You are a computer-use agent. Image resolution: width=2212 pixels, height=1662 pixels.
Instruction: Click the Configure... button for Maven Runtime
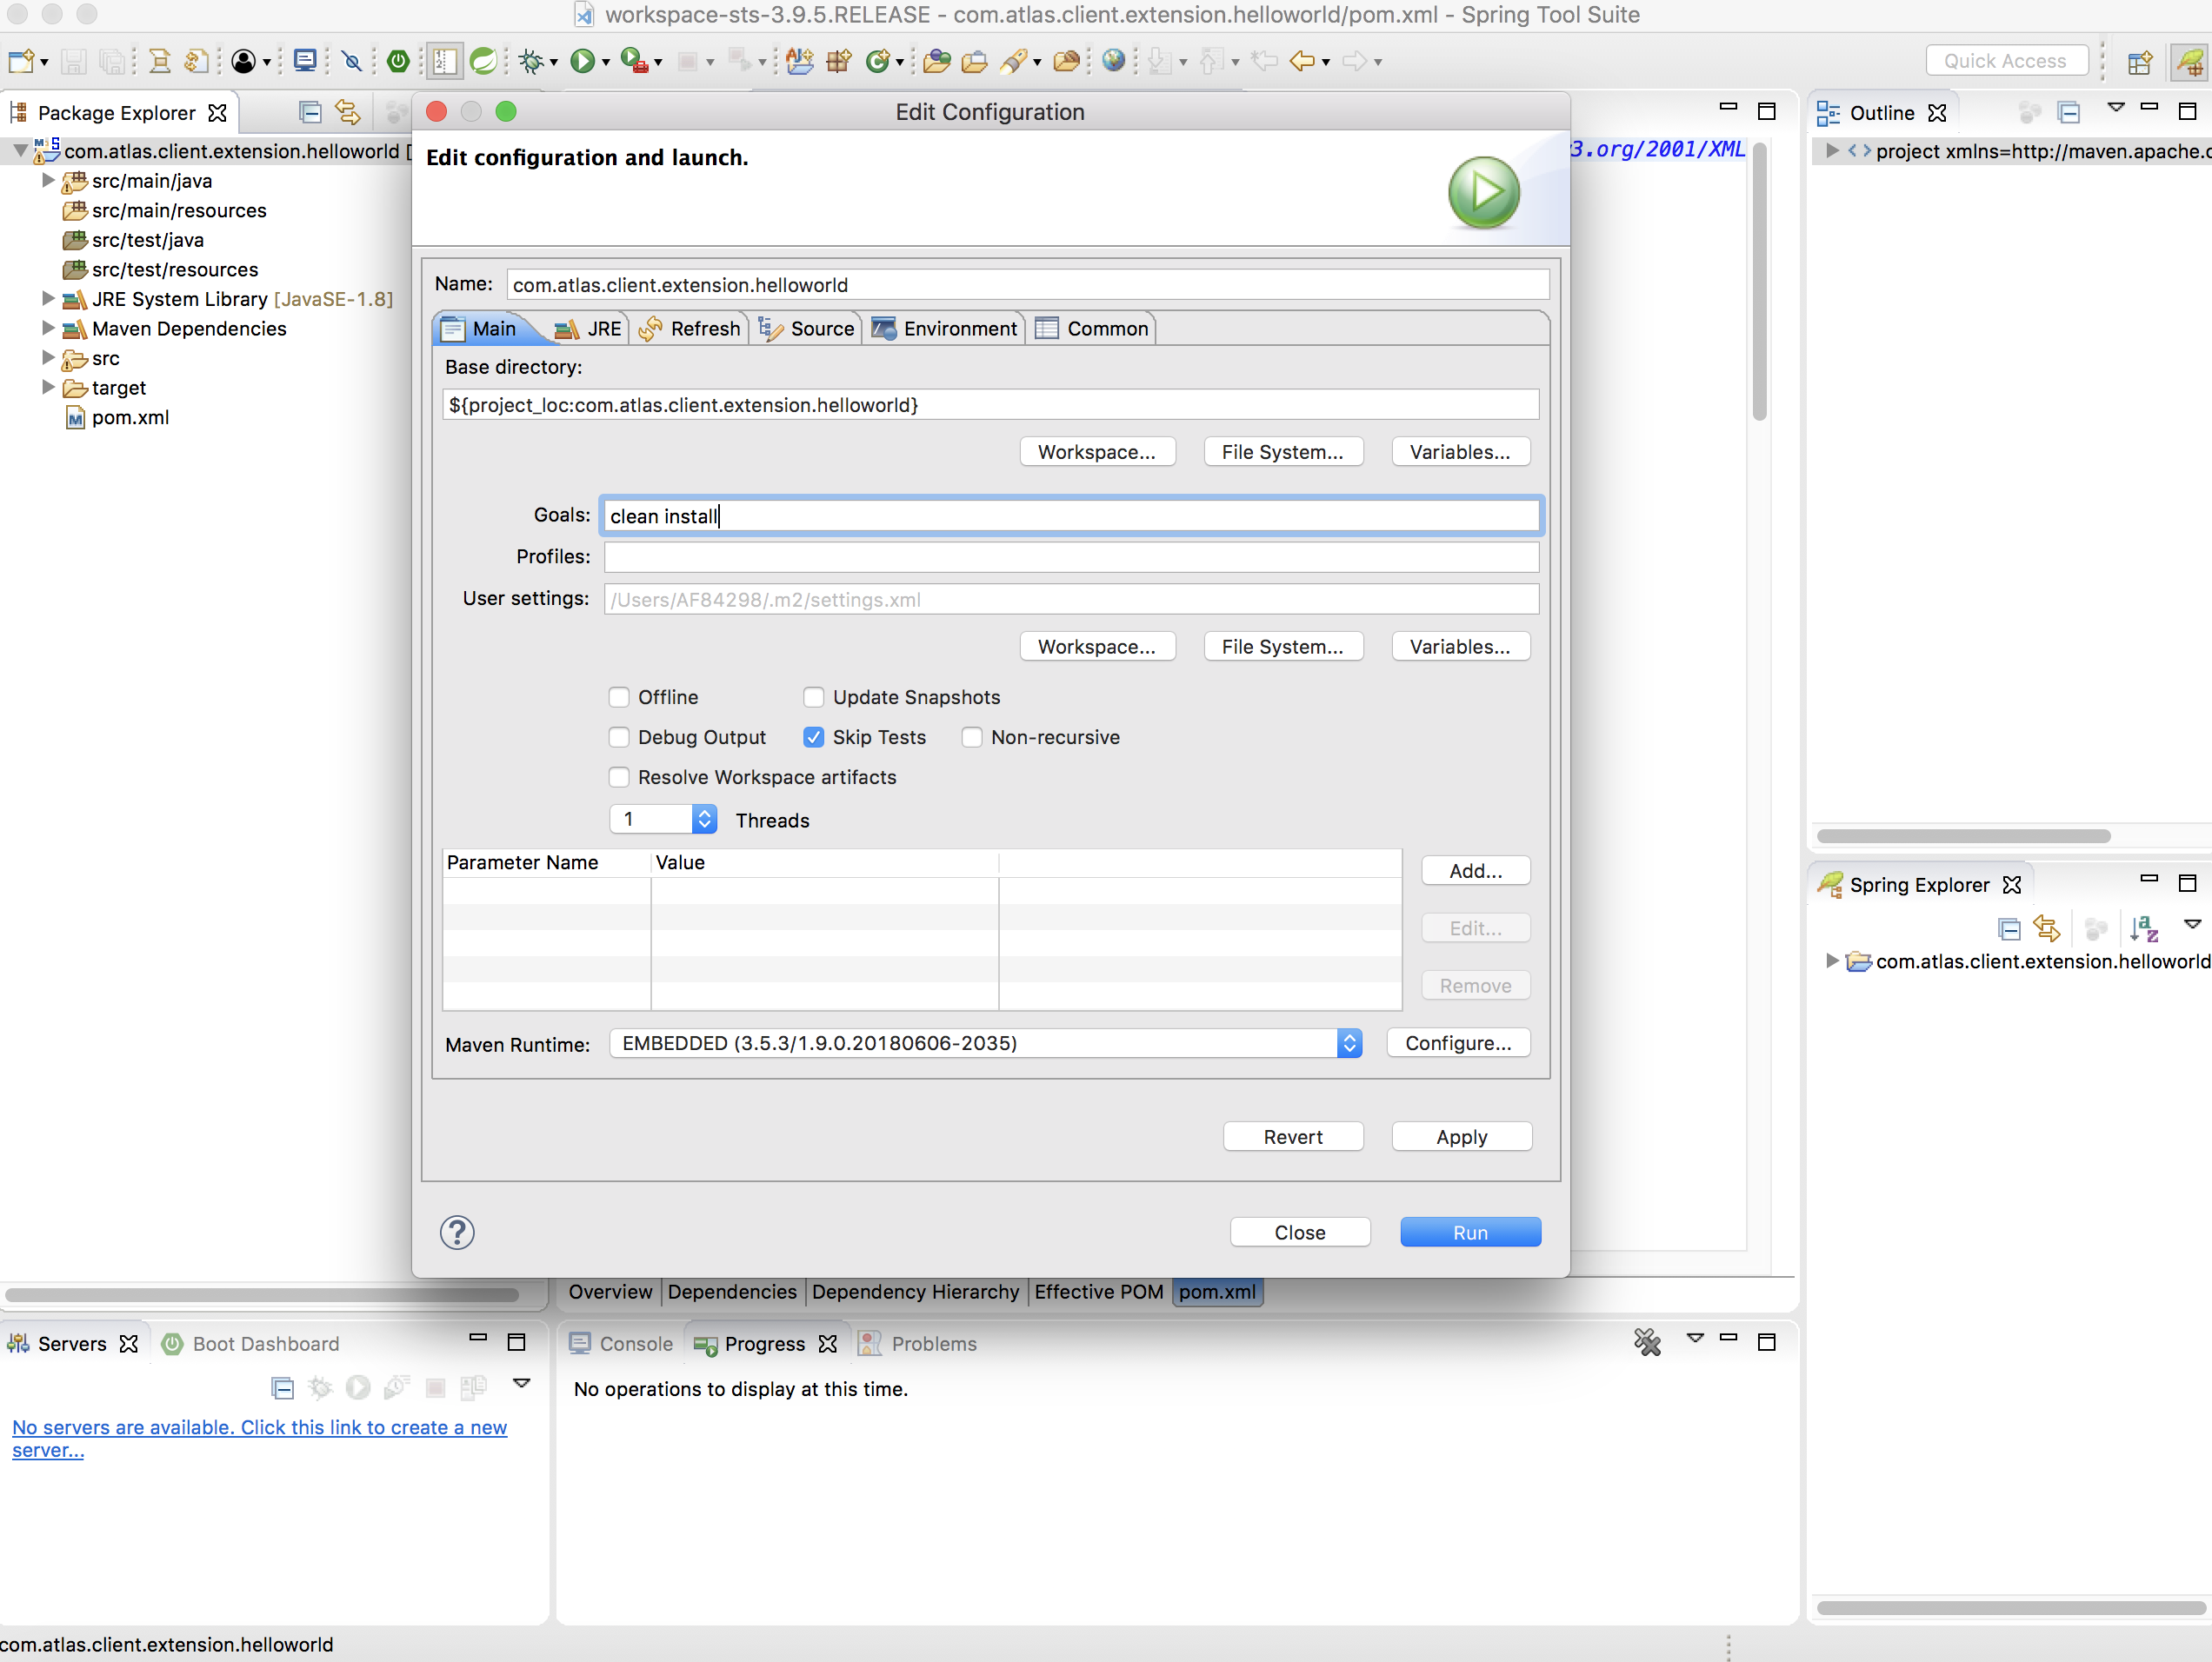click(x=1458, y=1043)
